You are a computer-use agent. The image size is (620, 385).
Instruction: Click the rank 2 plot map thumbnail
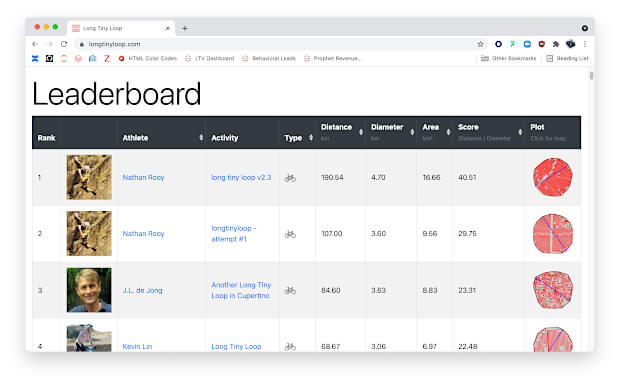pos(553,234)
